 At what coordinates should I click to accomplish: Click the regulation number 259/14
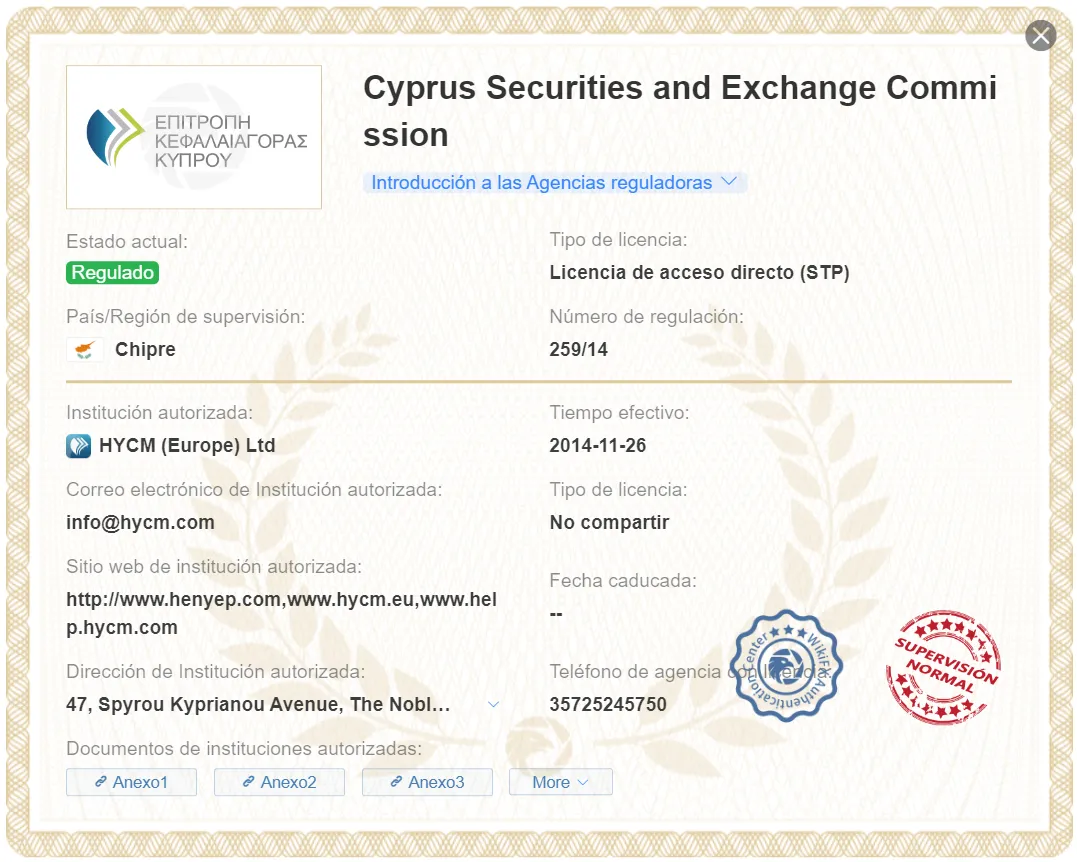coord(578,350)
